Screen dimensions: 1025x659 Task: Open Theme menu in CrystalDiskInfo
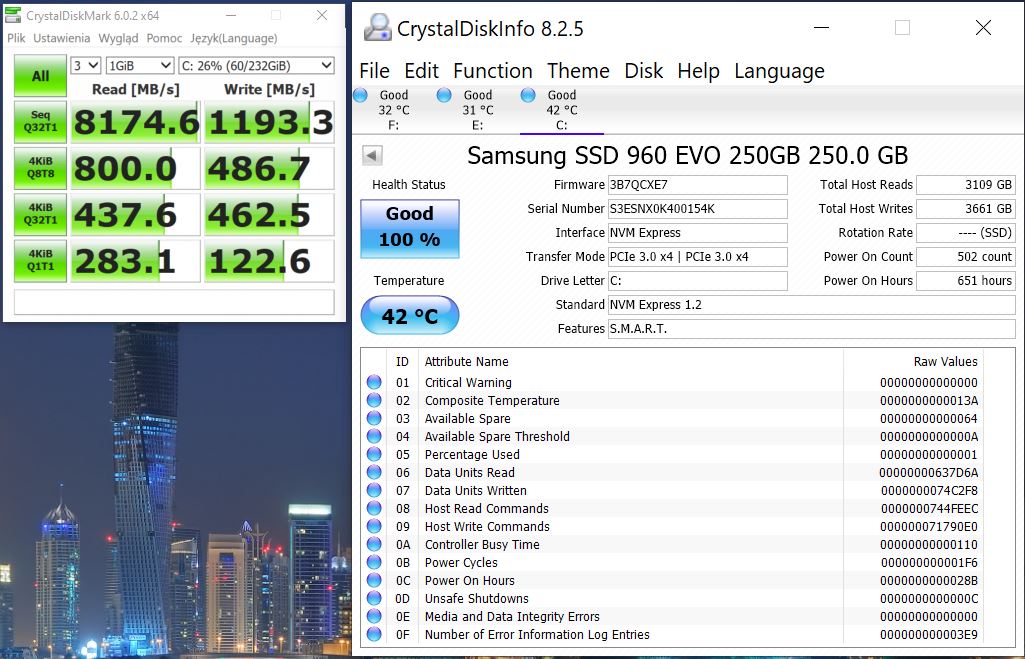tap(579, 71)
